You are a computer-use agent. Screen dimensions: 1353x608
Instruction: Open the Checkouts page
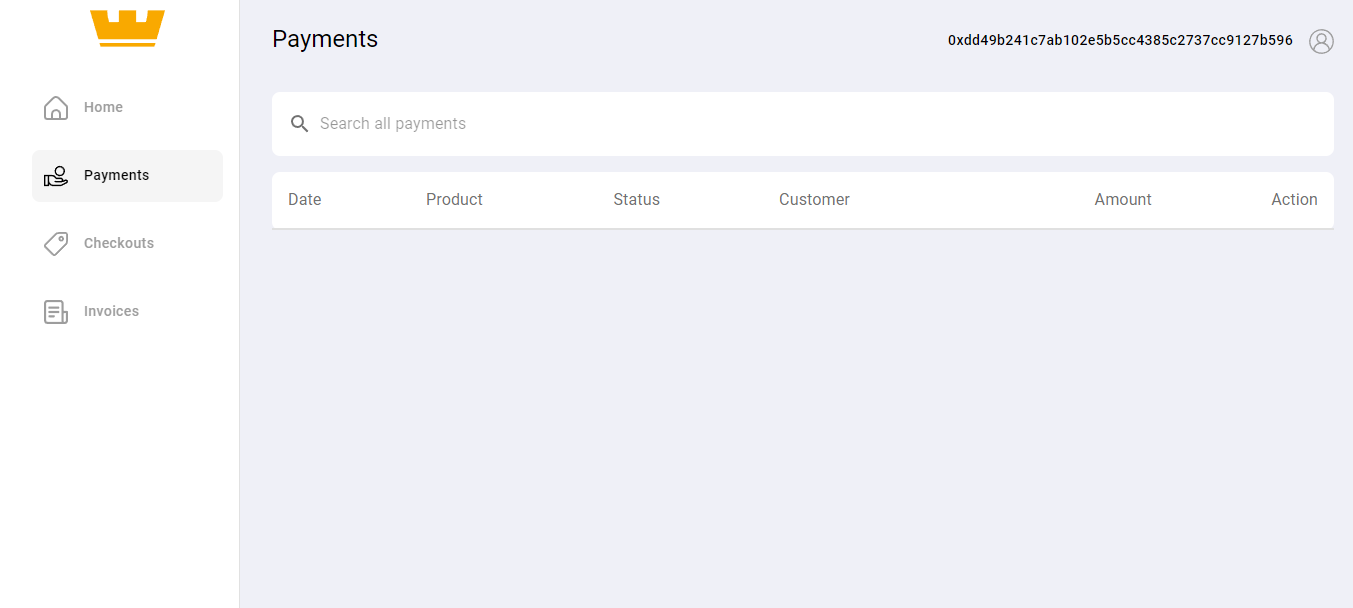click(x=119, y=243)
